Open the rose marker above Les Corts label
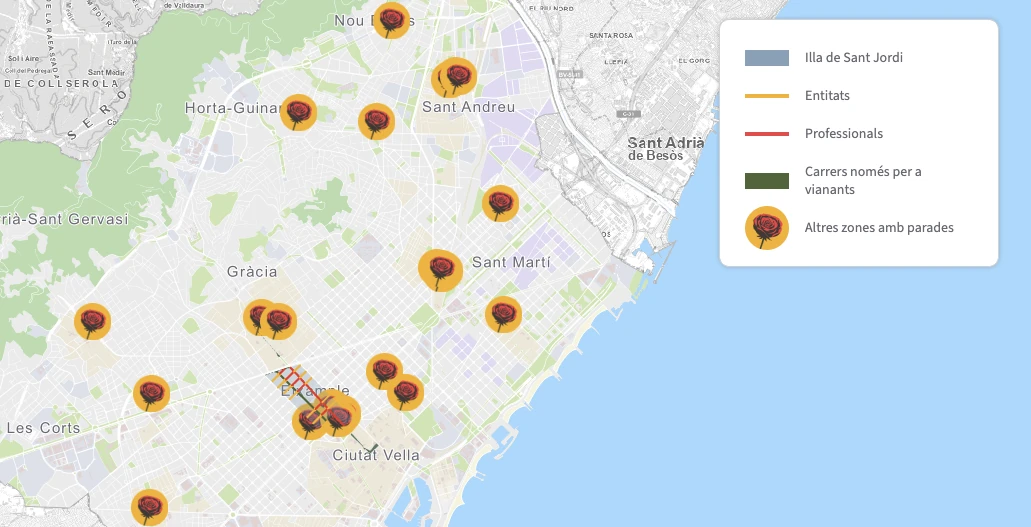This screenshot has height=527, width=1031. (x=151, y=393)
